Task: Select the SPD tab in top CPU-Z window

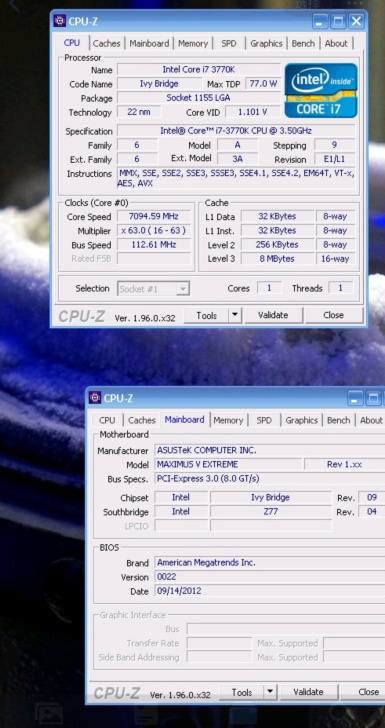Action: (228, 44)
